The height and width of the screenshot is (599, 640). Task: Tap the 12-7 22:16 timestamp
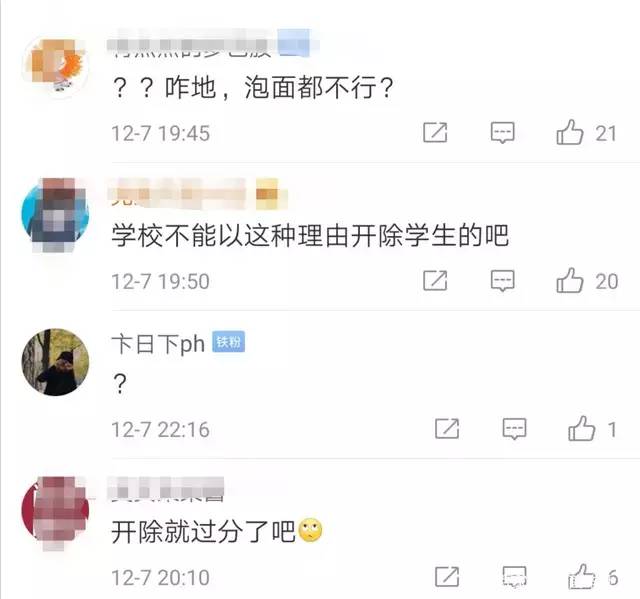(160, 430)
